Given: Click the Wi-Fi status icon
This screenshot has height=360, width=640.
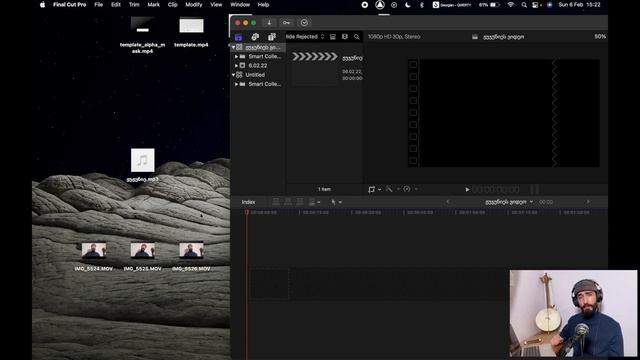Looking at the screenshot, I should click(511, 5).
